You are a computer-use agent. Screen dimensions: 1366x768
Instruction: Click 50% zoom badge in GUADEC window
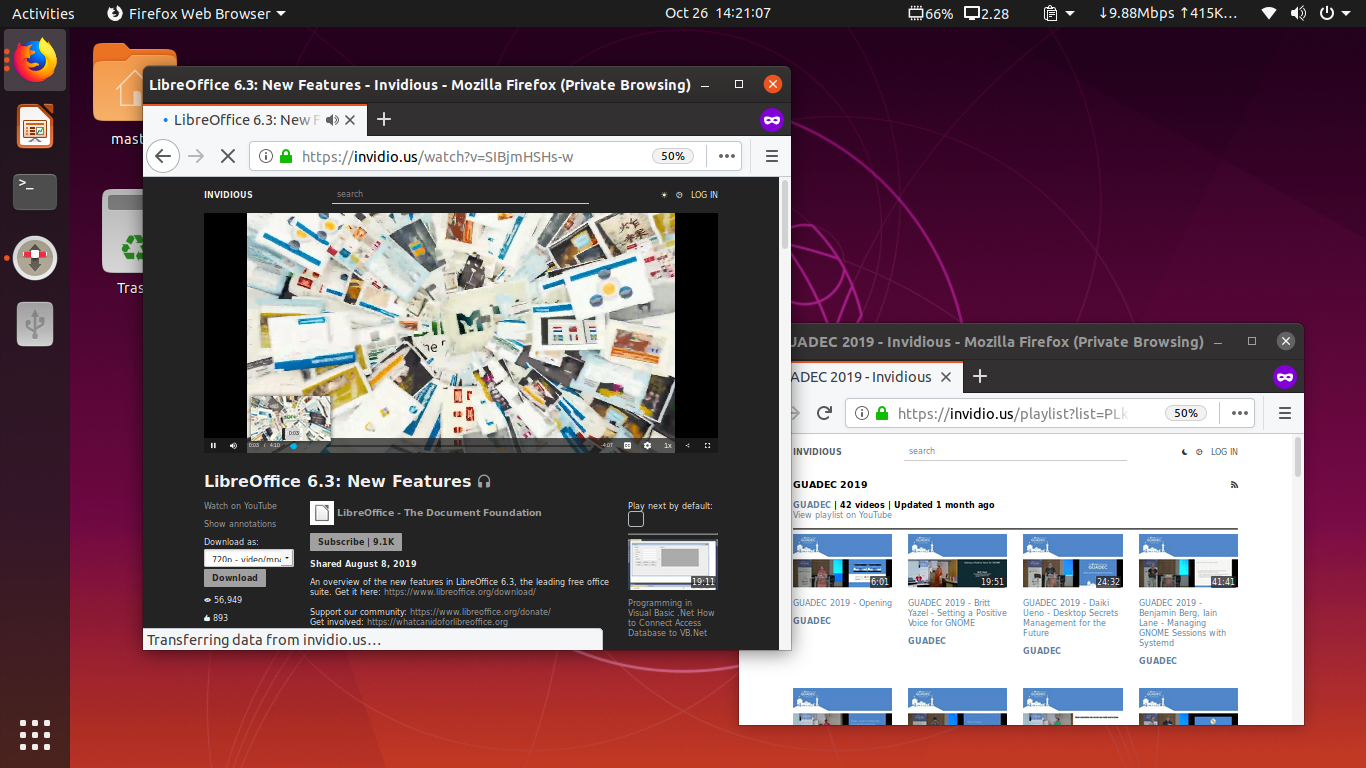pos(1186,413)
